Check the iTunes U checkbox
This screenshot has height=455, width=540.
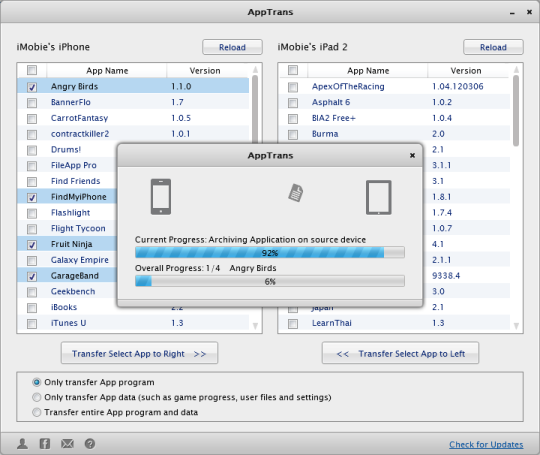pos(32,323)
